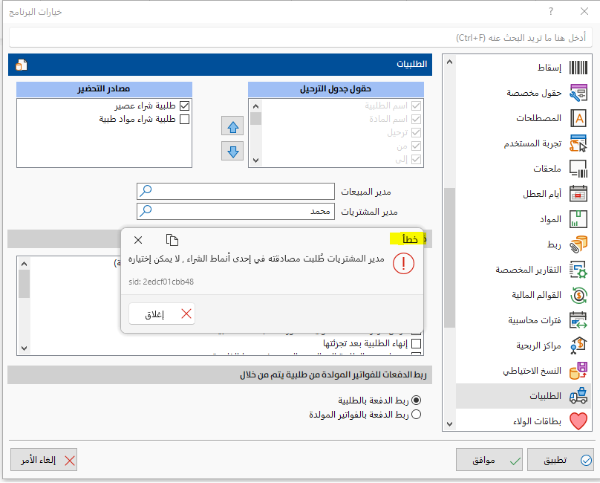Select المصطلحات label in the sidebar
The image size is (600, 483).
pos(539,118)
